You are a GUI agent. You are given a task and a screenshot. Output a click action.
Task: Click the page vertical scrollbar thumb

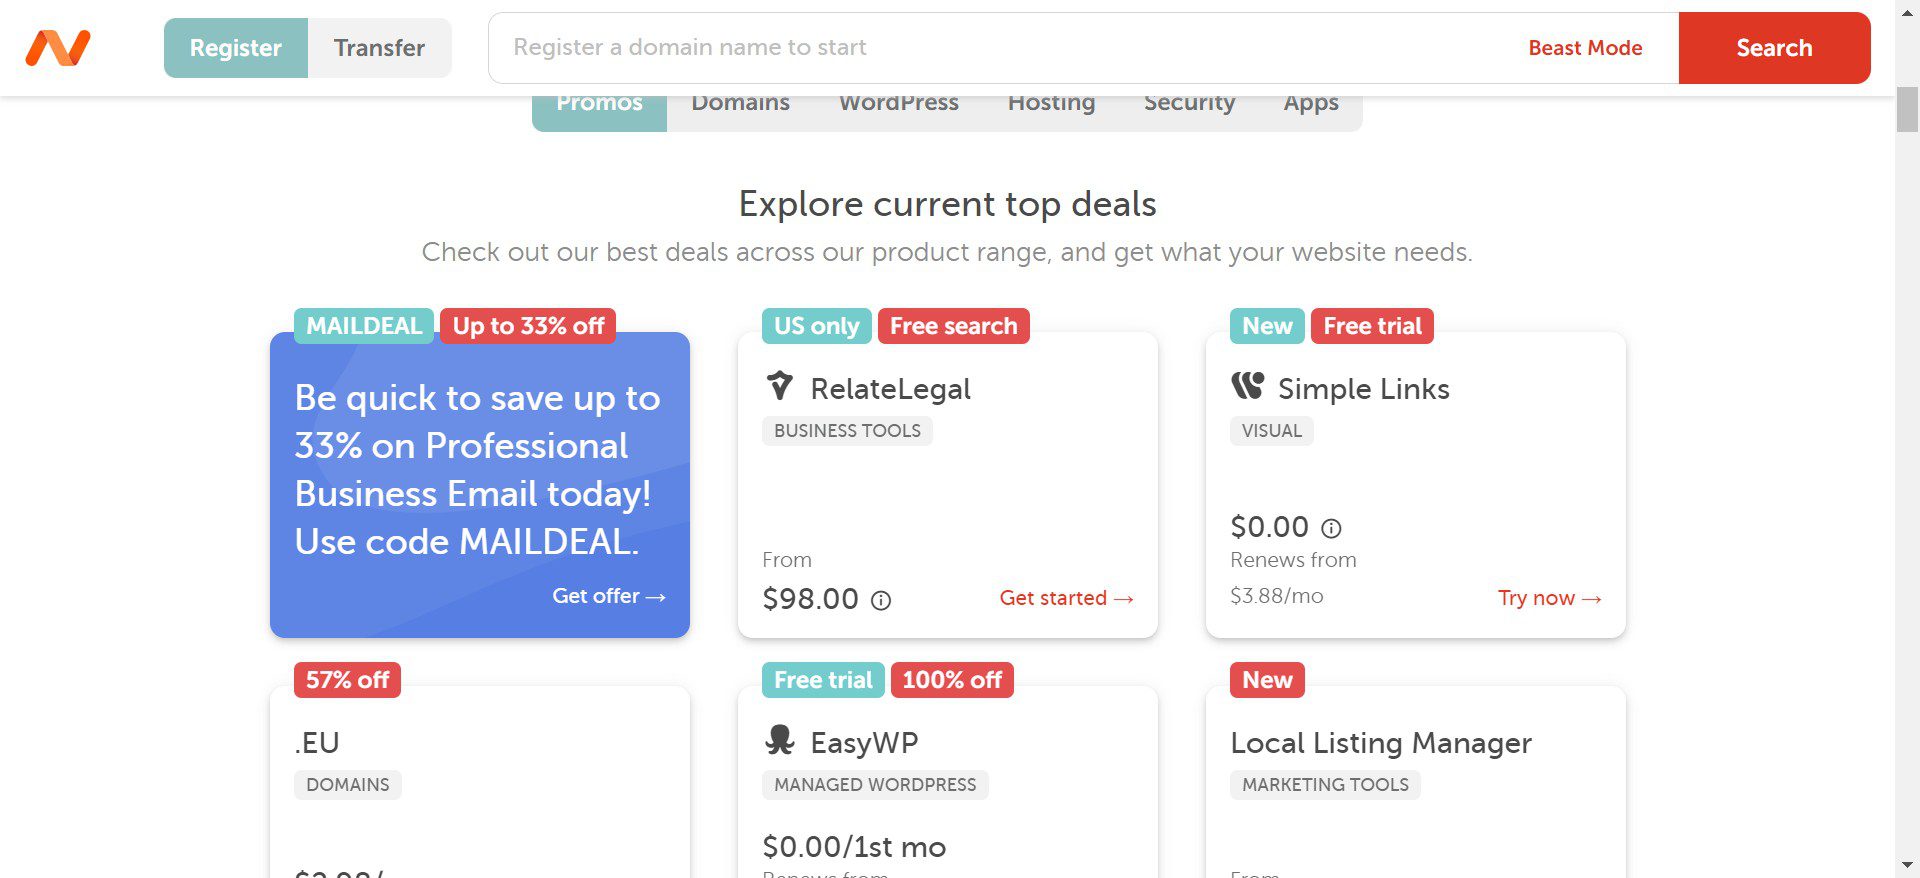pos(1907,109)
